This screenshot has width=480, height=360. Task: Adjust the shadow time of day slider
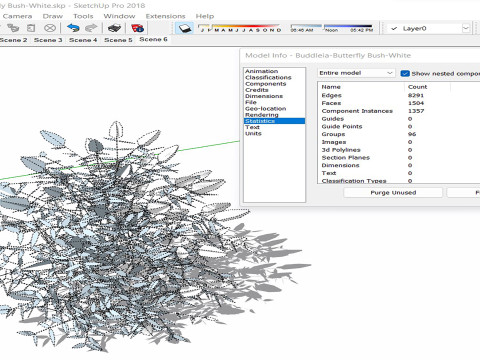[331, 27]
